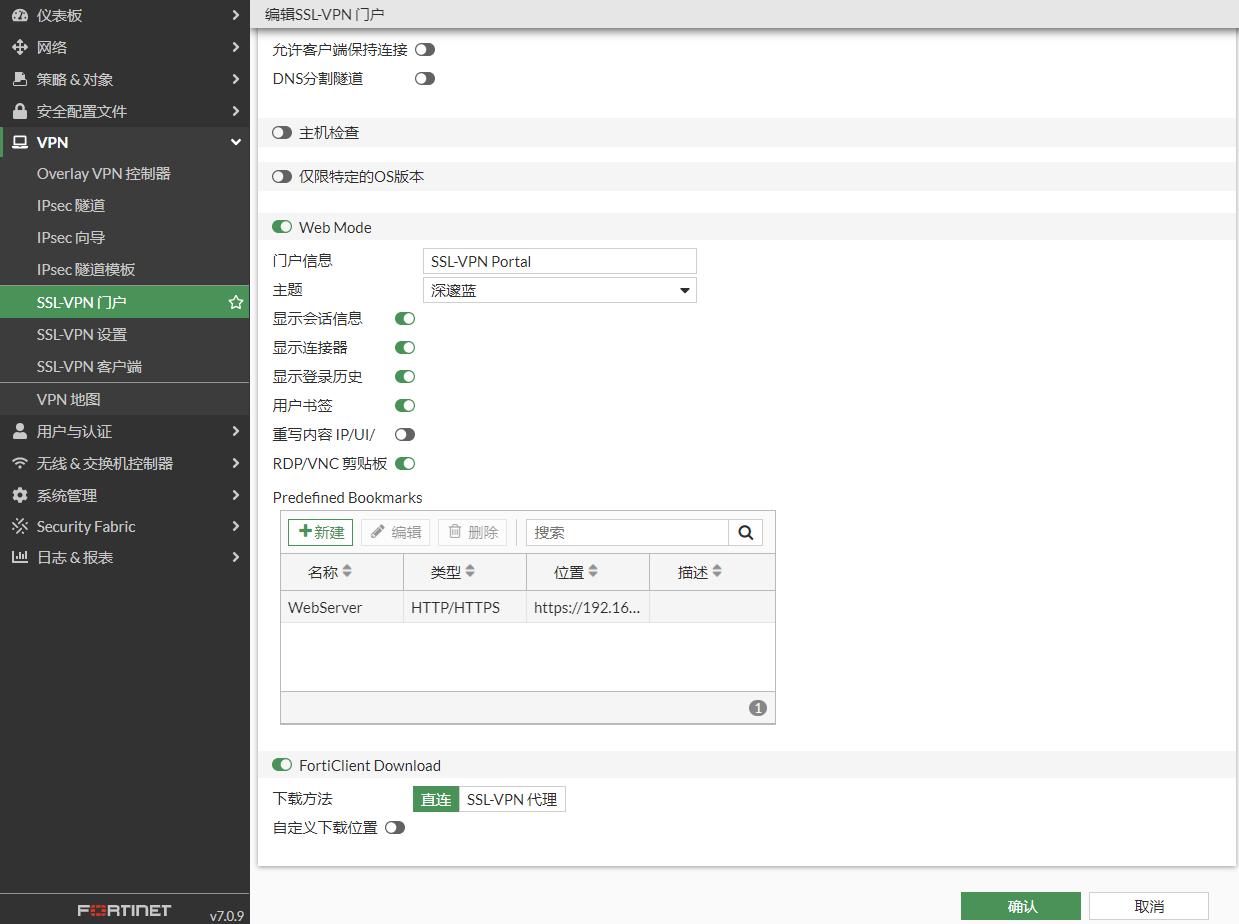Disable Web Mode toggle
The width and height of the screenshot is (1239, 924).
coord(282,227)
